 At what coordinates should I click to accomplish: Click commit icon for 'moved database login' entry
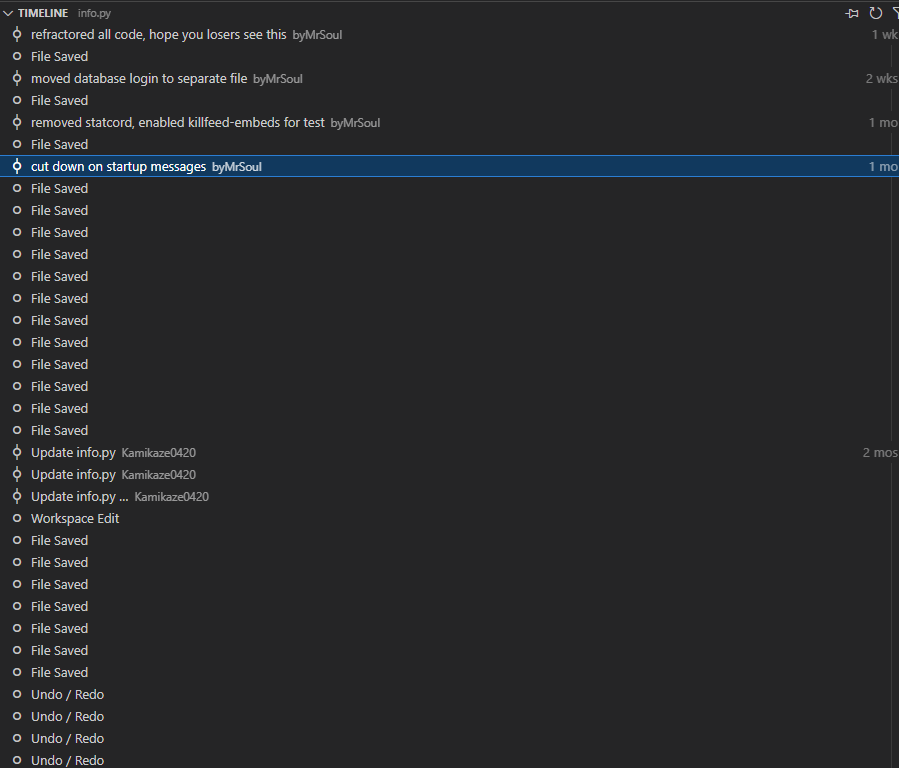pyautogui.click(x=17, y=79)
